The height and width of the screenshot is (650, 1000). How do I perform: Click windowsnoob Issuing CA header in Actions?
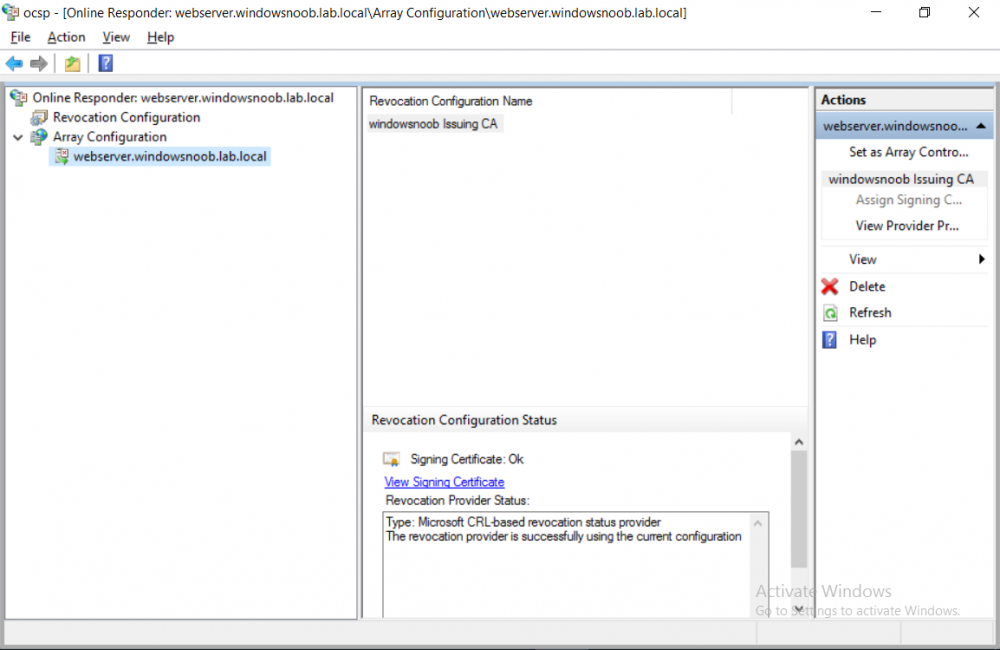coord(901,179)
